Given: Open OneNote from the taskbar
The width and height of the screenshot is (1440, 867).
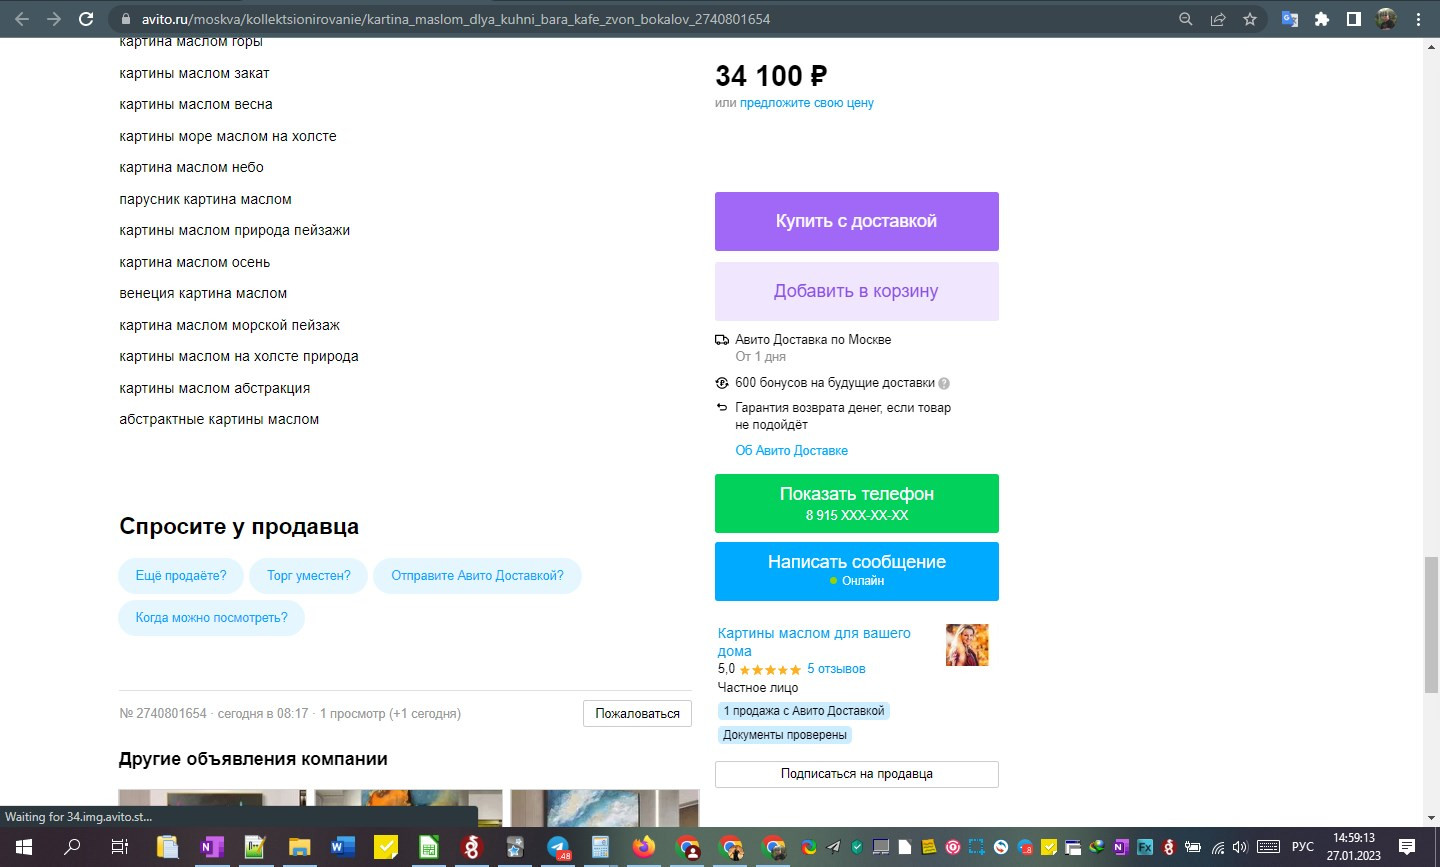Looking at the screenshot, I should 211,847.
